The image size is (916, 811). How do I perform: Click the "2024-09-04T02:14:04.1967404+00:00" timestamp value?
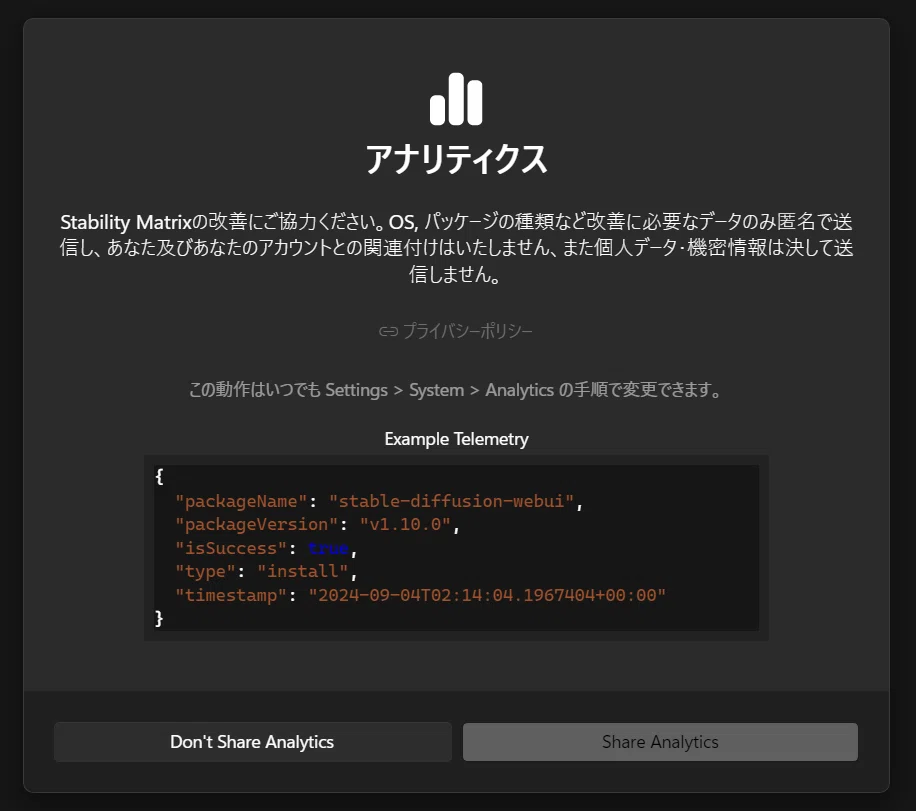click(487, 595)
